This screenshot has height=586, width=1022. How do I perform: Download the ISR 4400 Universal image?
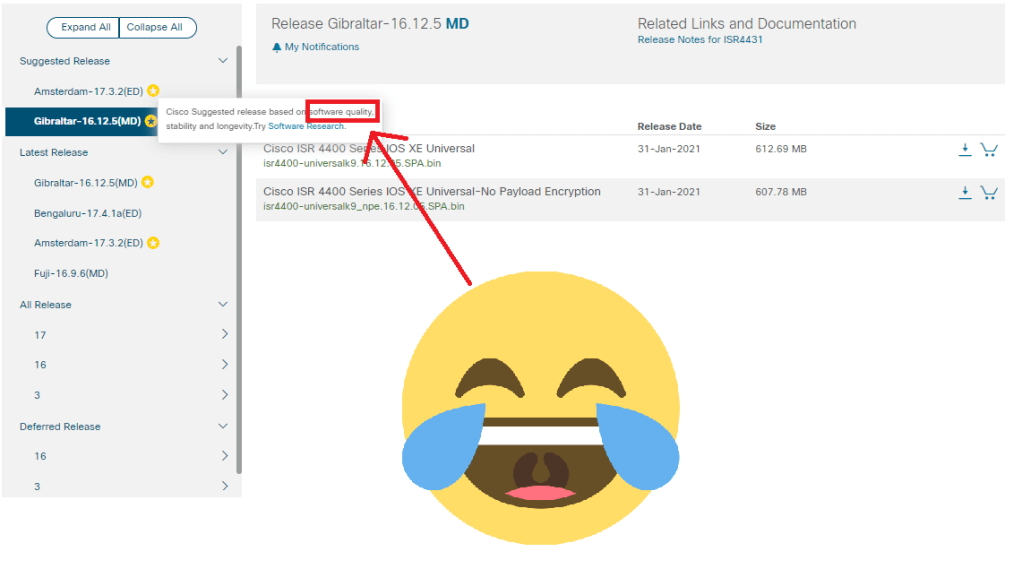pyautogui.click(x=965, y=150)
